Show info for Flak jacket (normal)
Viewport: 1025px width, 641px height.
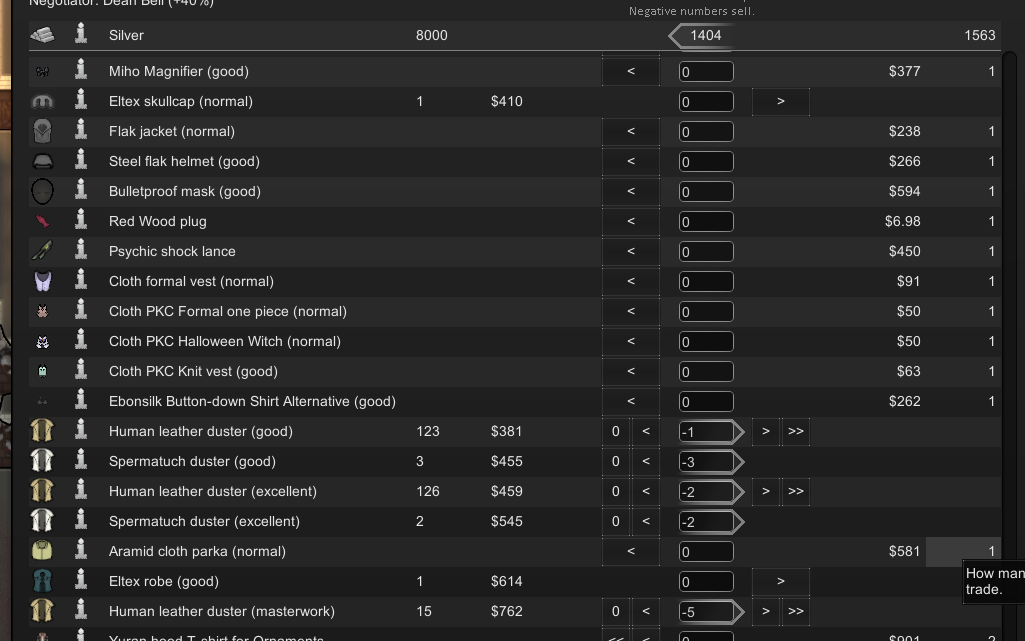81,131
